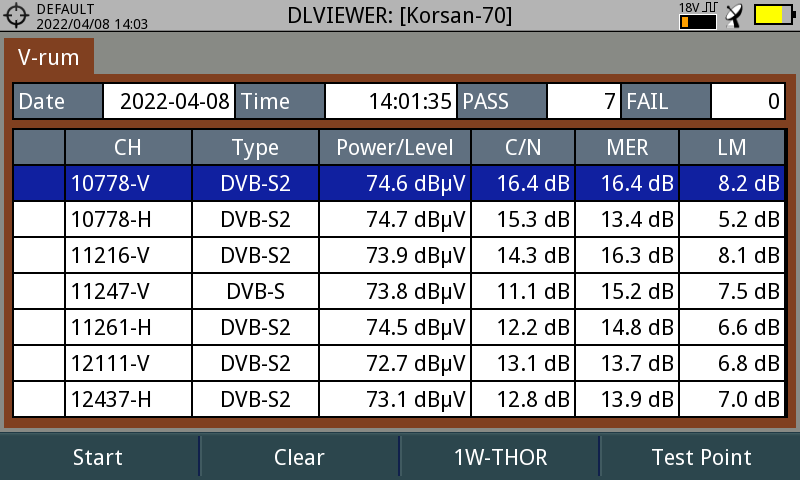
Task: Select channel row 10778-H
Action: [398, 219]
